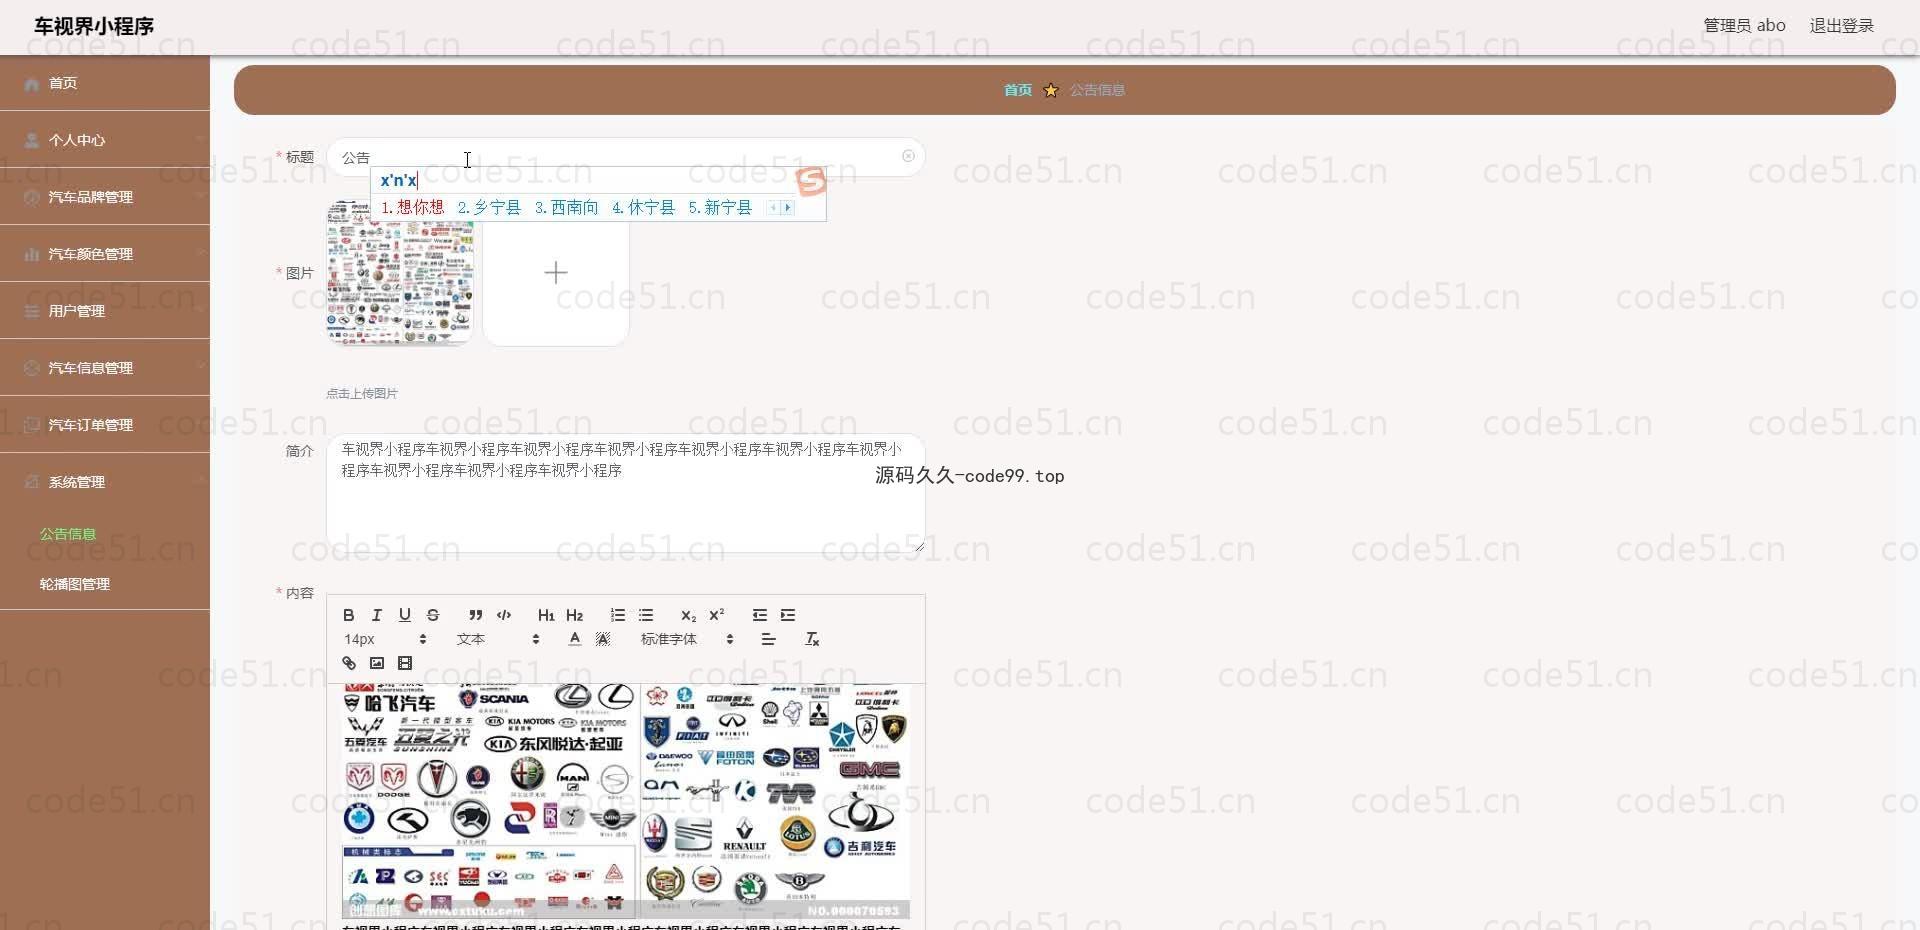1920x930 pixels.
Task: Click the 管理员 abo account label
Action: pyautogui.click(x=1744, y=25)
